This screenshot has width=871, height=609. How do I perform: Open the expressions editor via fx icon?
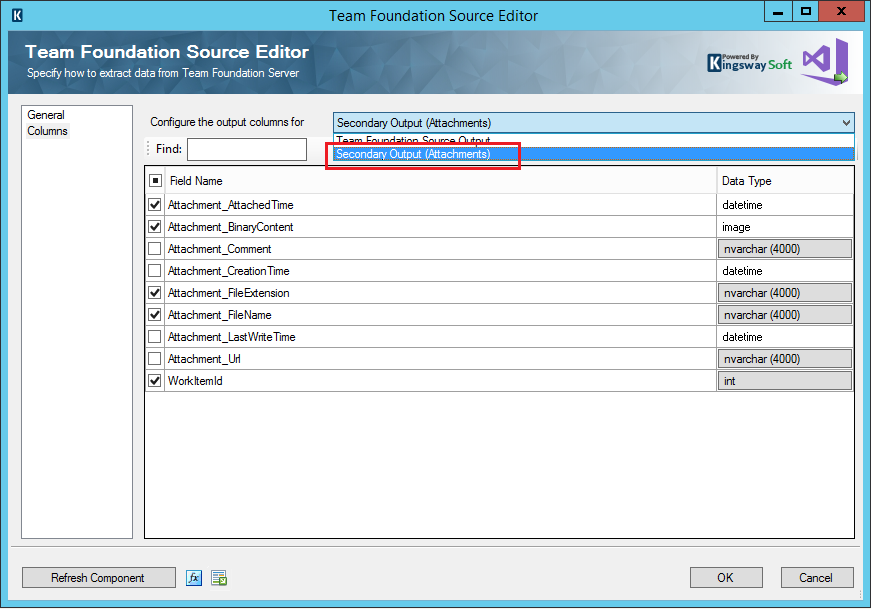coord(193,577)
